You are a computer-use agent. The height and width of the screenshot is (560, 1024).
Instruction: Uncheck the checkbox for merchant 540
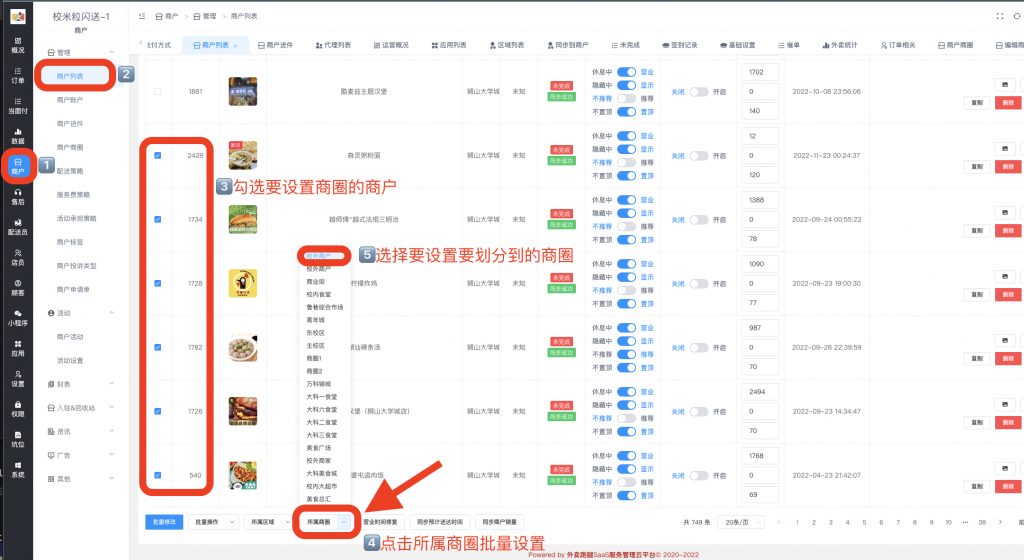tap(157, 475)
